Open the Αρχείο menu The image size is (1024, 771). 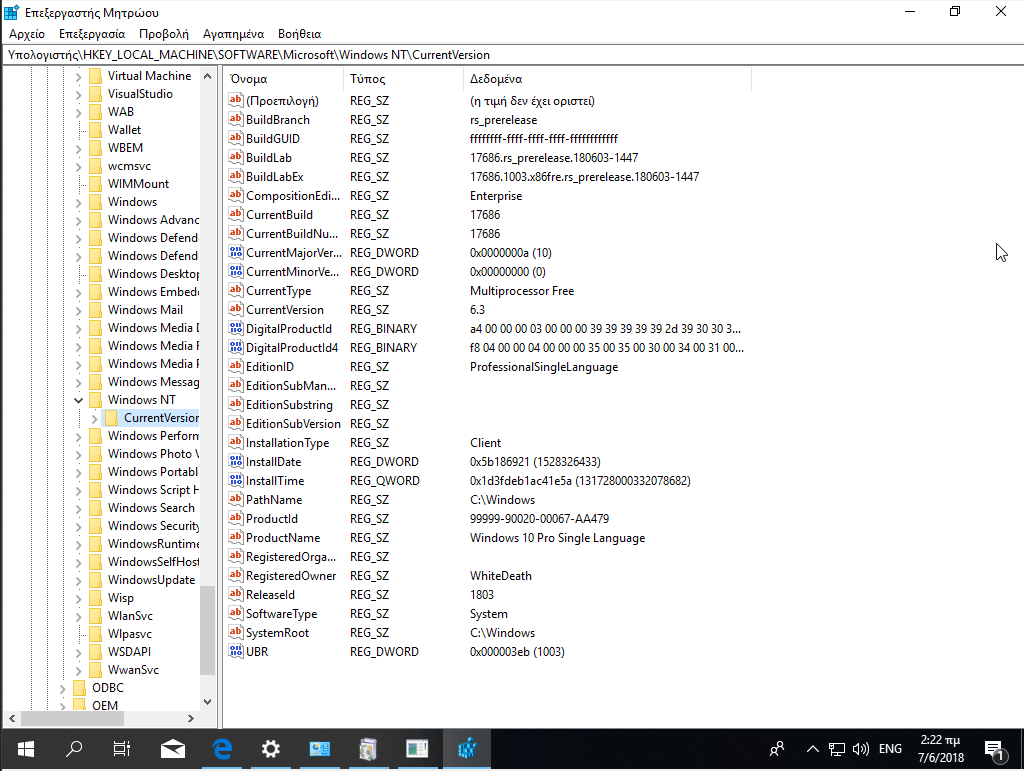coord(27,34)
